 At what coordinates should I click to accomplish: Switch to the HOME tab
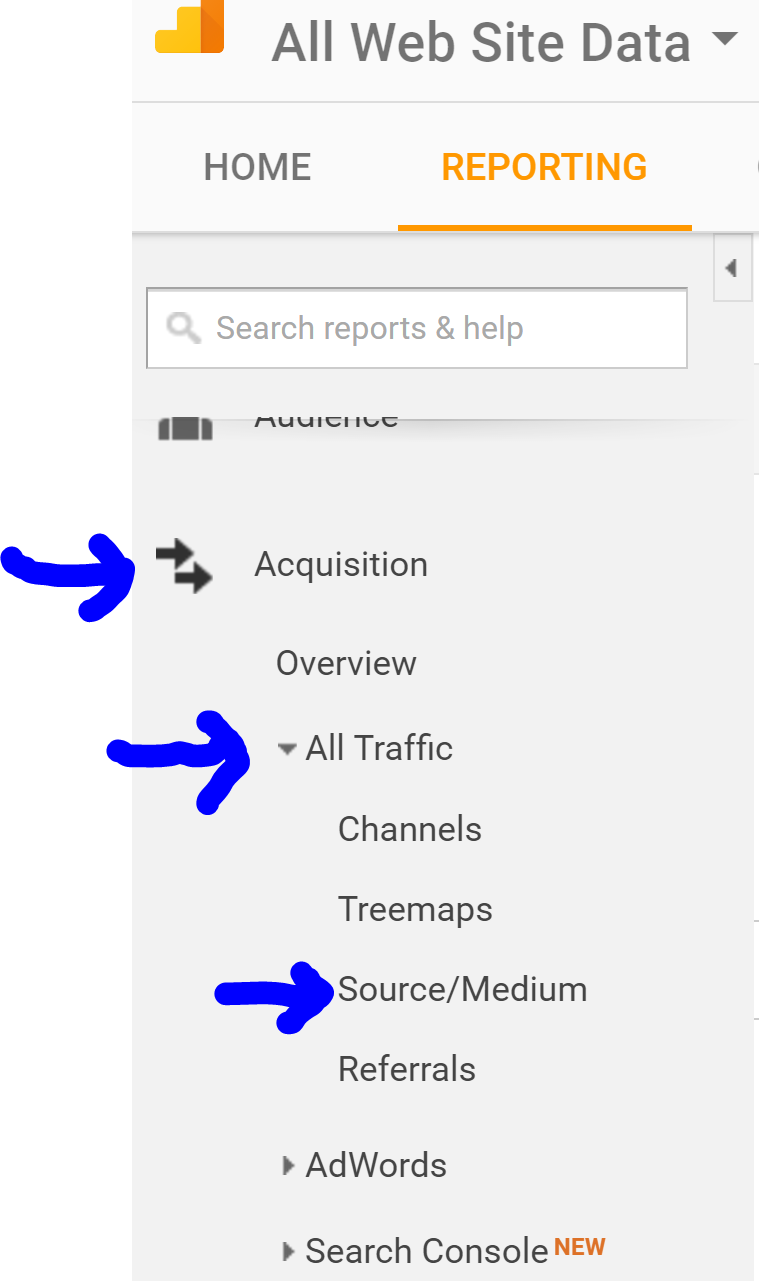click(257, 167)
